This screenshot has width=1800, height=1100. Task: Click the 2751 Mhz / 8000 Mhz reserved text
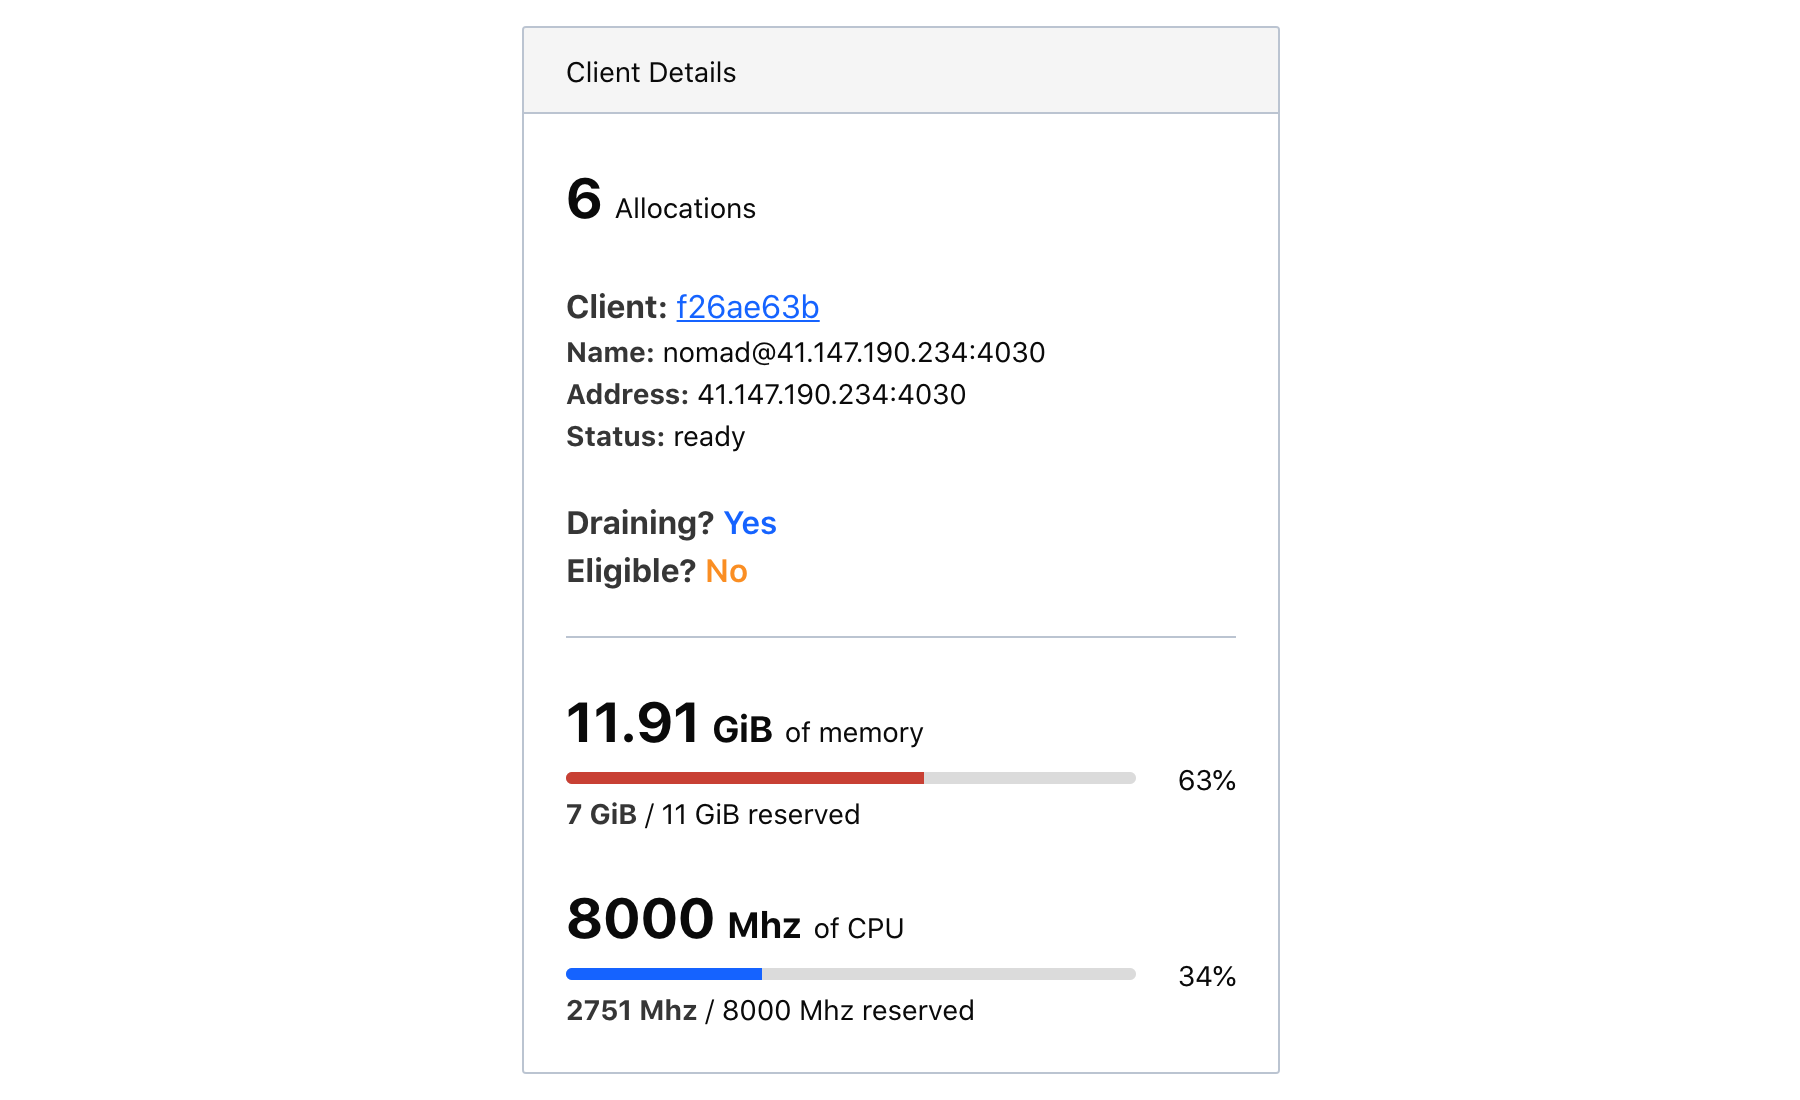[x=769, y=1011]
